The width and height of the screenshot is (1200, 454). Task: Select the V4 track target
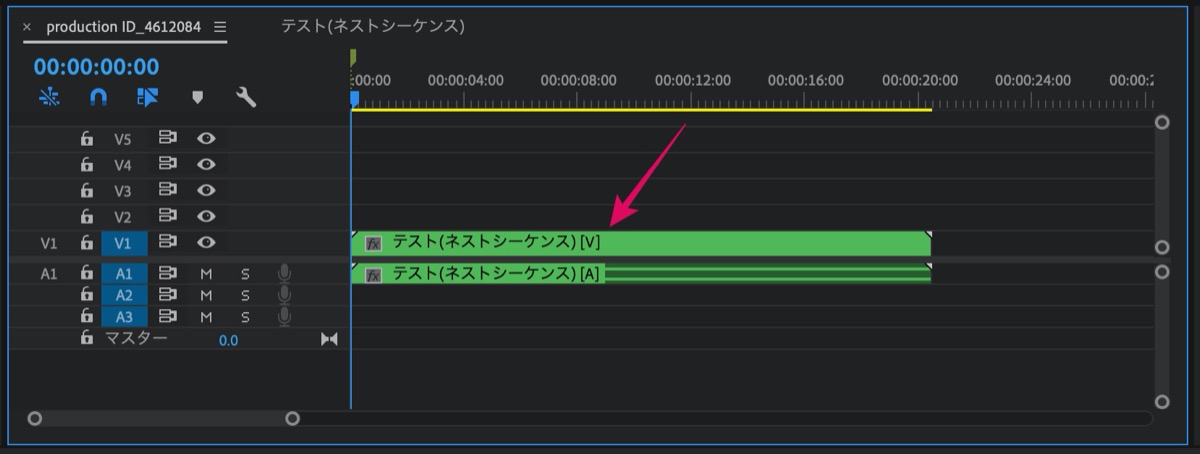(x=123, y=165)
